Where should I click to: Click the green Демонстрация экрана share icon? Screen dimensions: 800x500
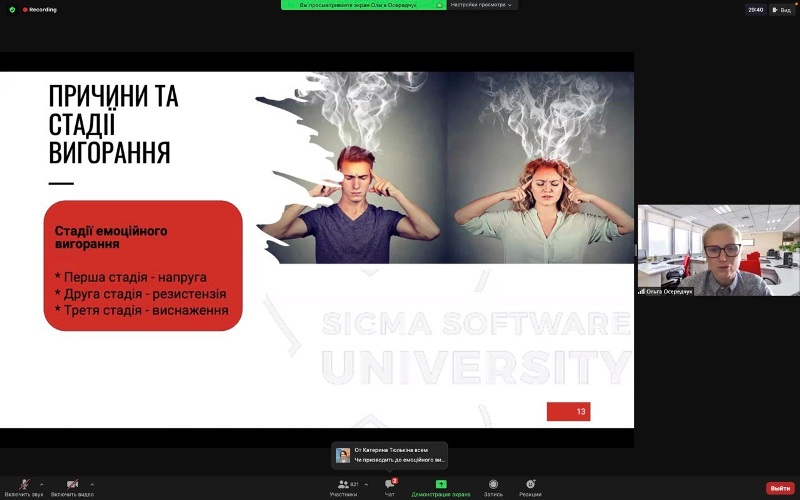click(441, 484)
